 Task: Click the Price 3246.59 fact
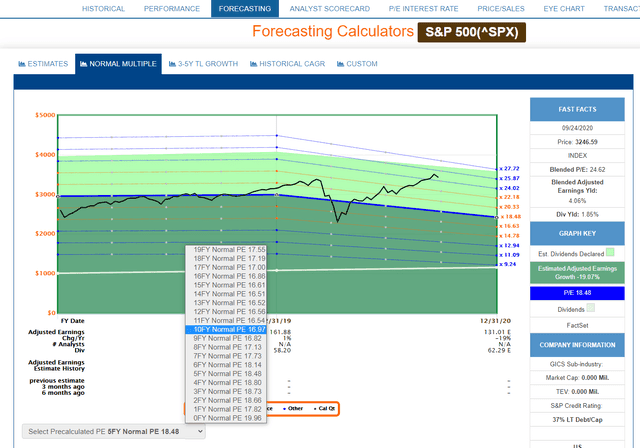(577, 142)
